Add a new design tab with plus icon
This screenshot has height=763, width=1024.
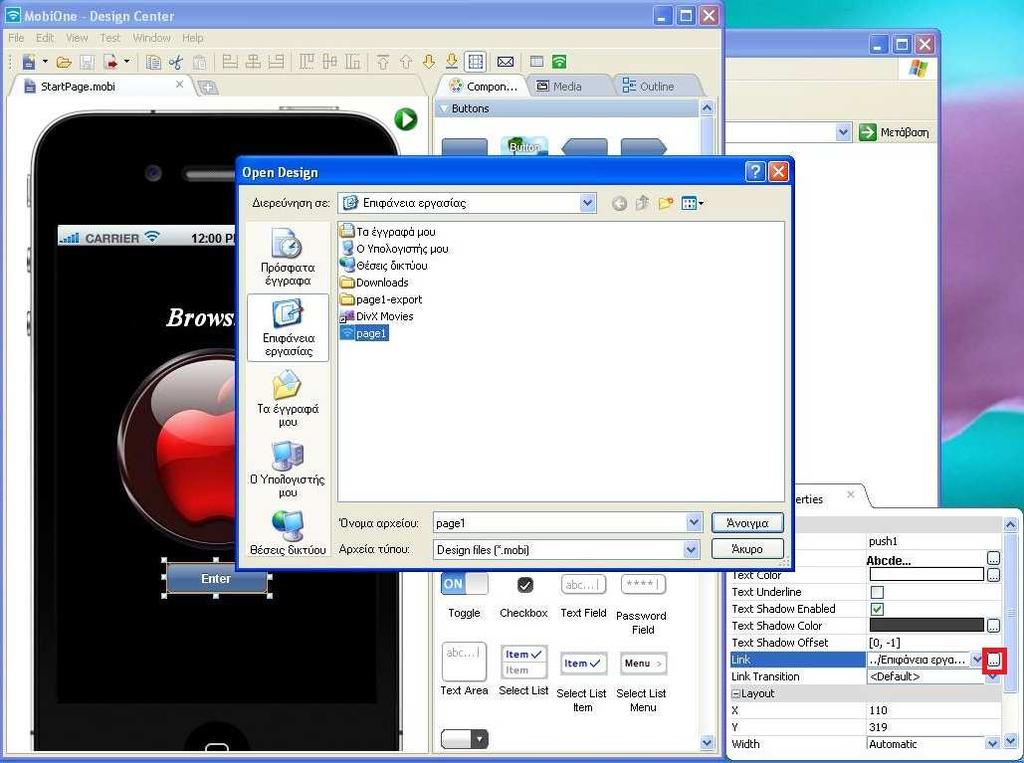[208, 87]
